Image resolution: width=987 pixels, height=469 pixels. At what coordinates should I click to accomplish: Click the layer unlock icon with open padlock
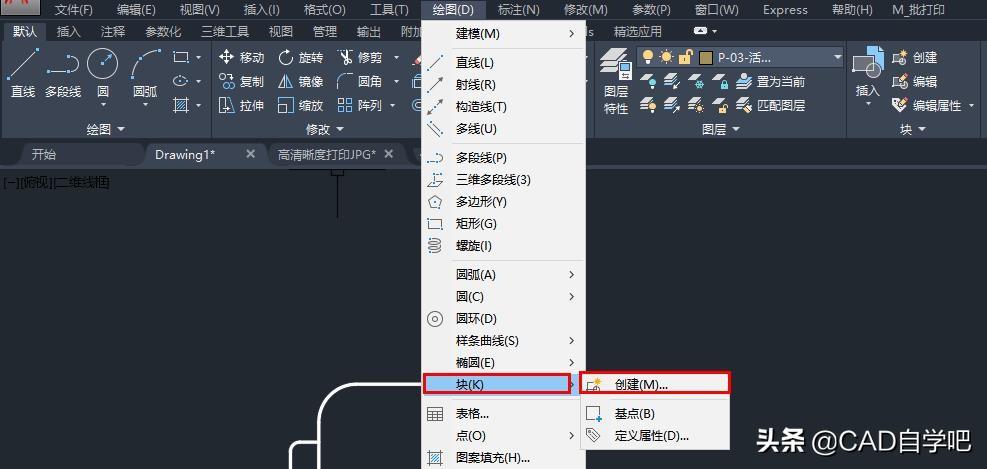pyautogui.click(x=720, y=105)
